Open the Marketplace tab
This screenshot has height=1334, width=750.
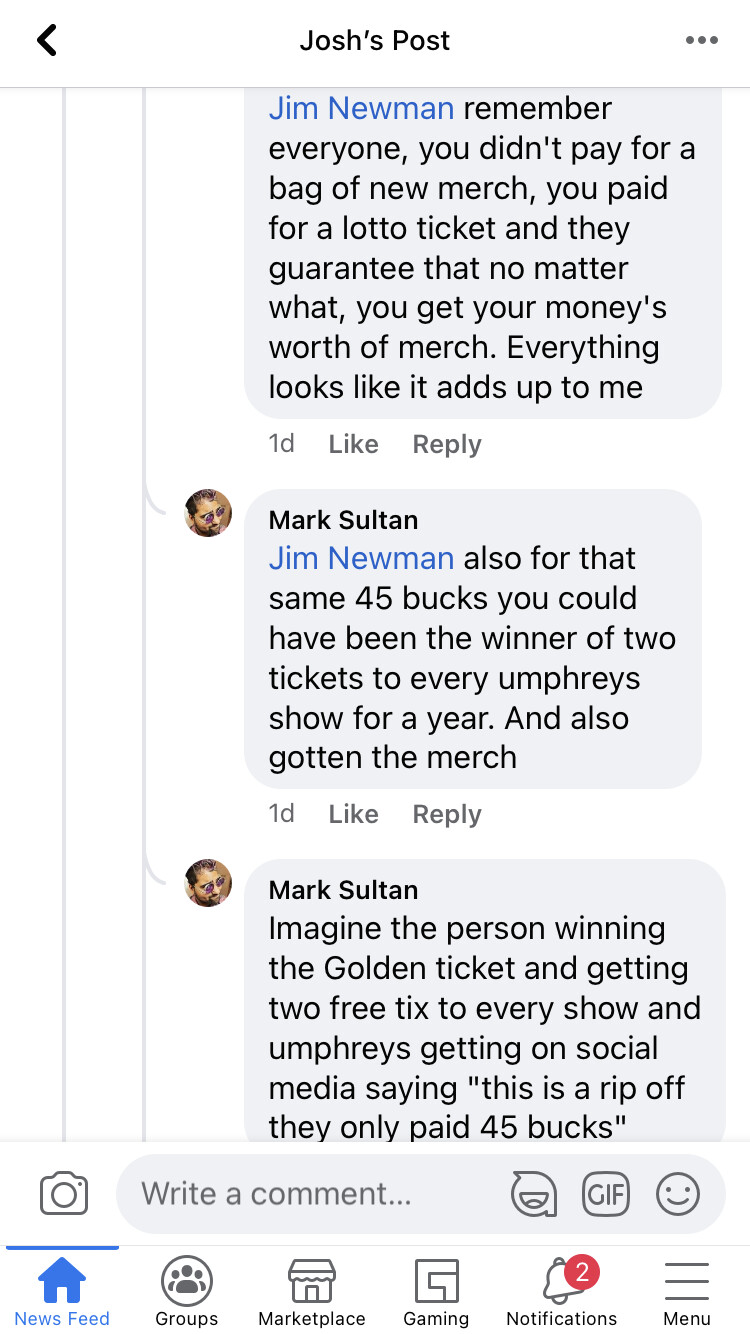pos(312,1292)
